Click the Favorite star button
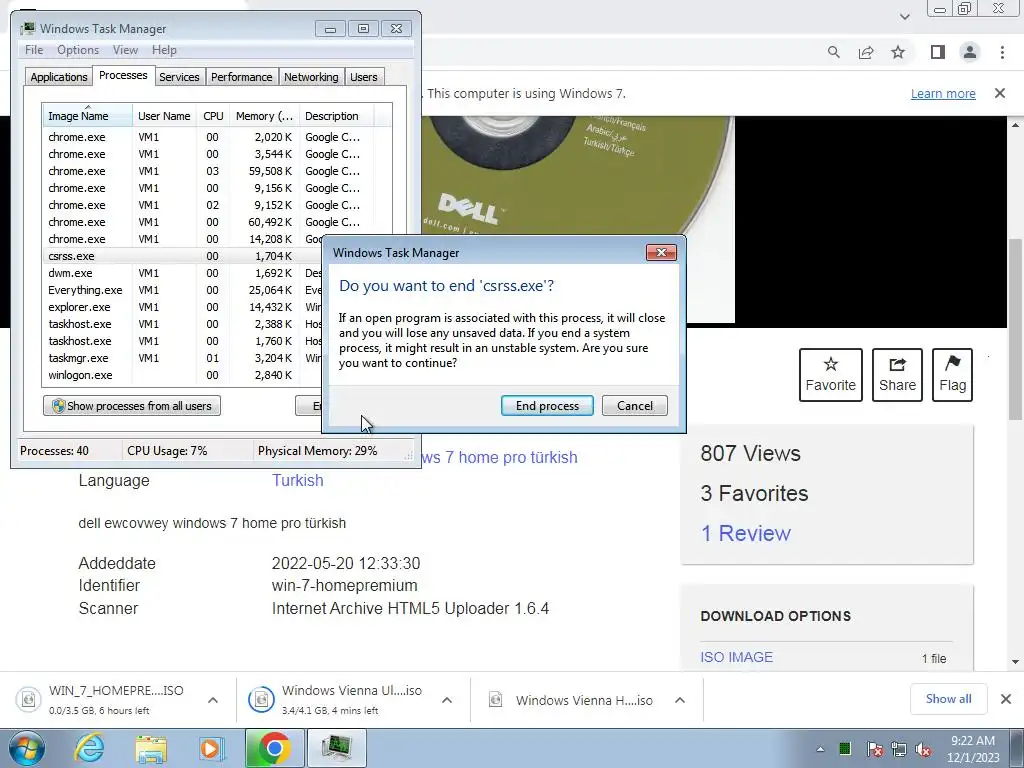Viewport: 1024px width, 768px height. (x=831, y=375)
